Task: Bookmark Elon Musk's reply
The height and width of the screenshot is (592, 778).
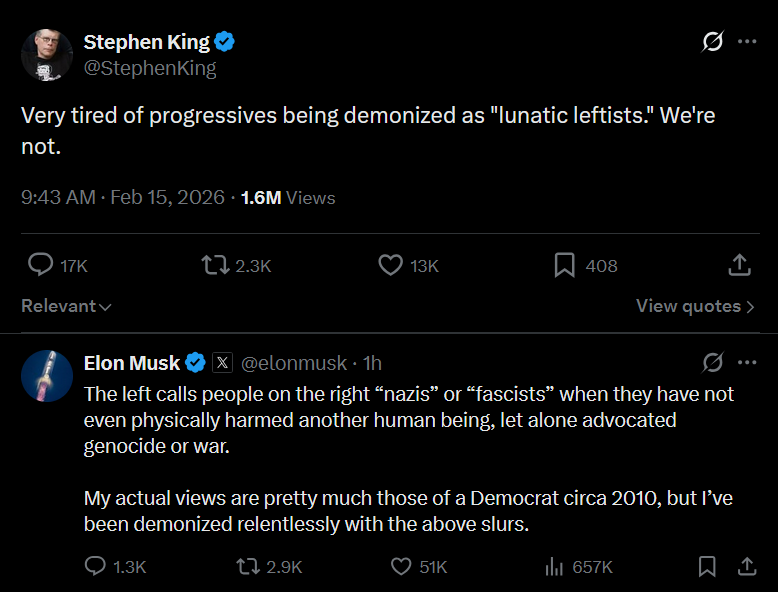Action: click(707, 566)
